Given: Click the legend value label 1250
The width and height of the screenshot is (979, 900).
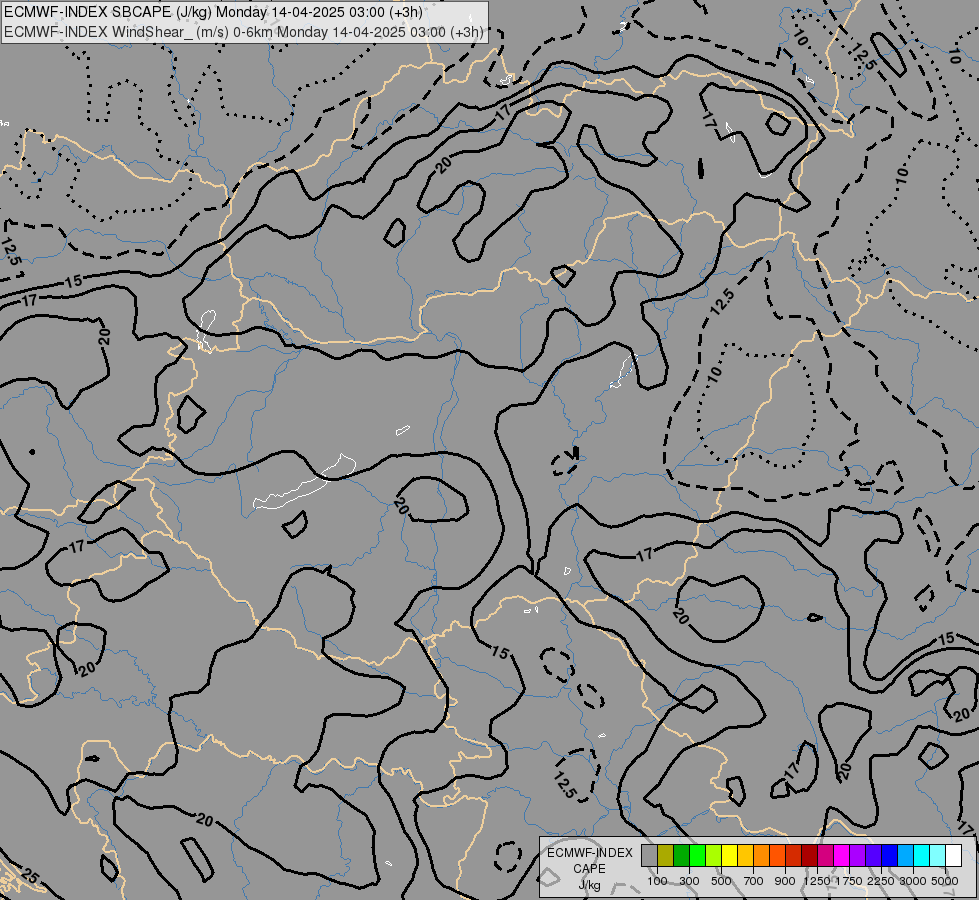Looking at the screenshot, I should (817, 881).
